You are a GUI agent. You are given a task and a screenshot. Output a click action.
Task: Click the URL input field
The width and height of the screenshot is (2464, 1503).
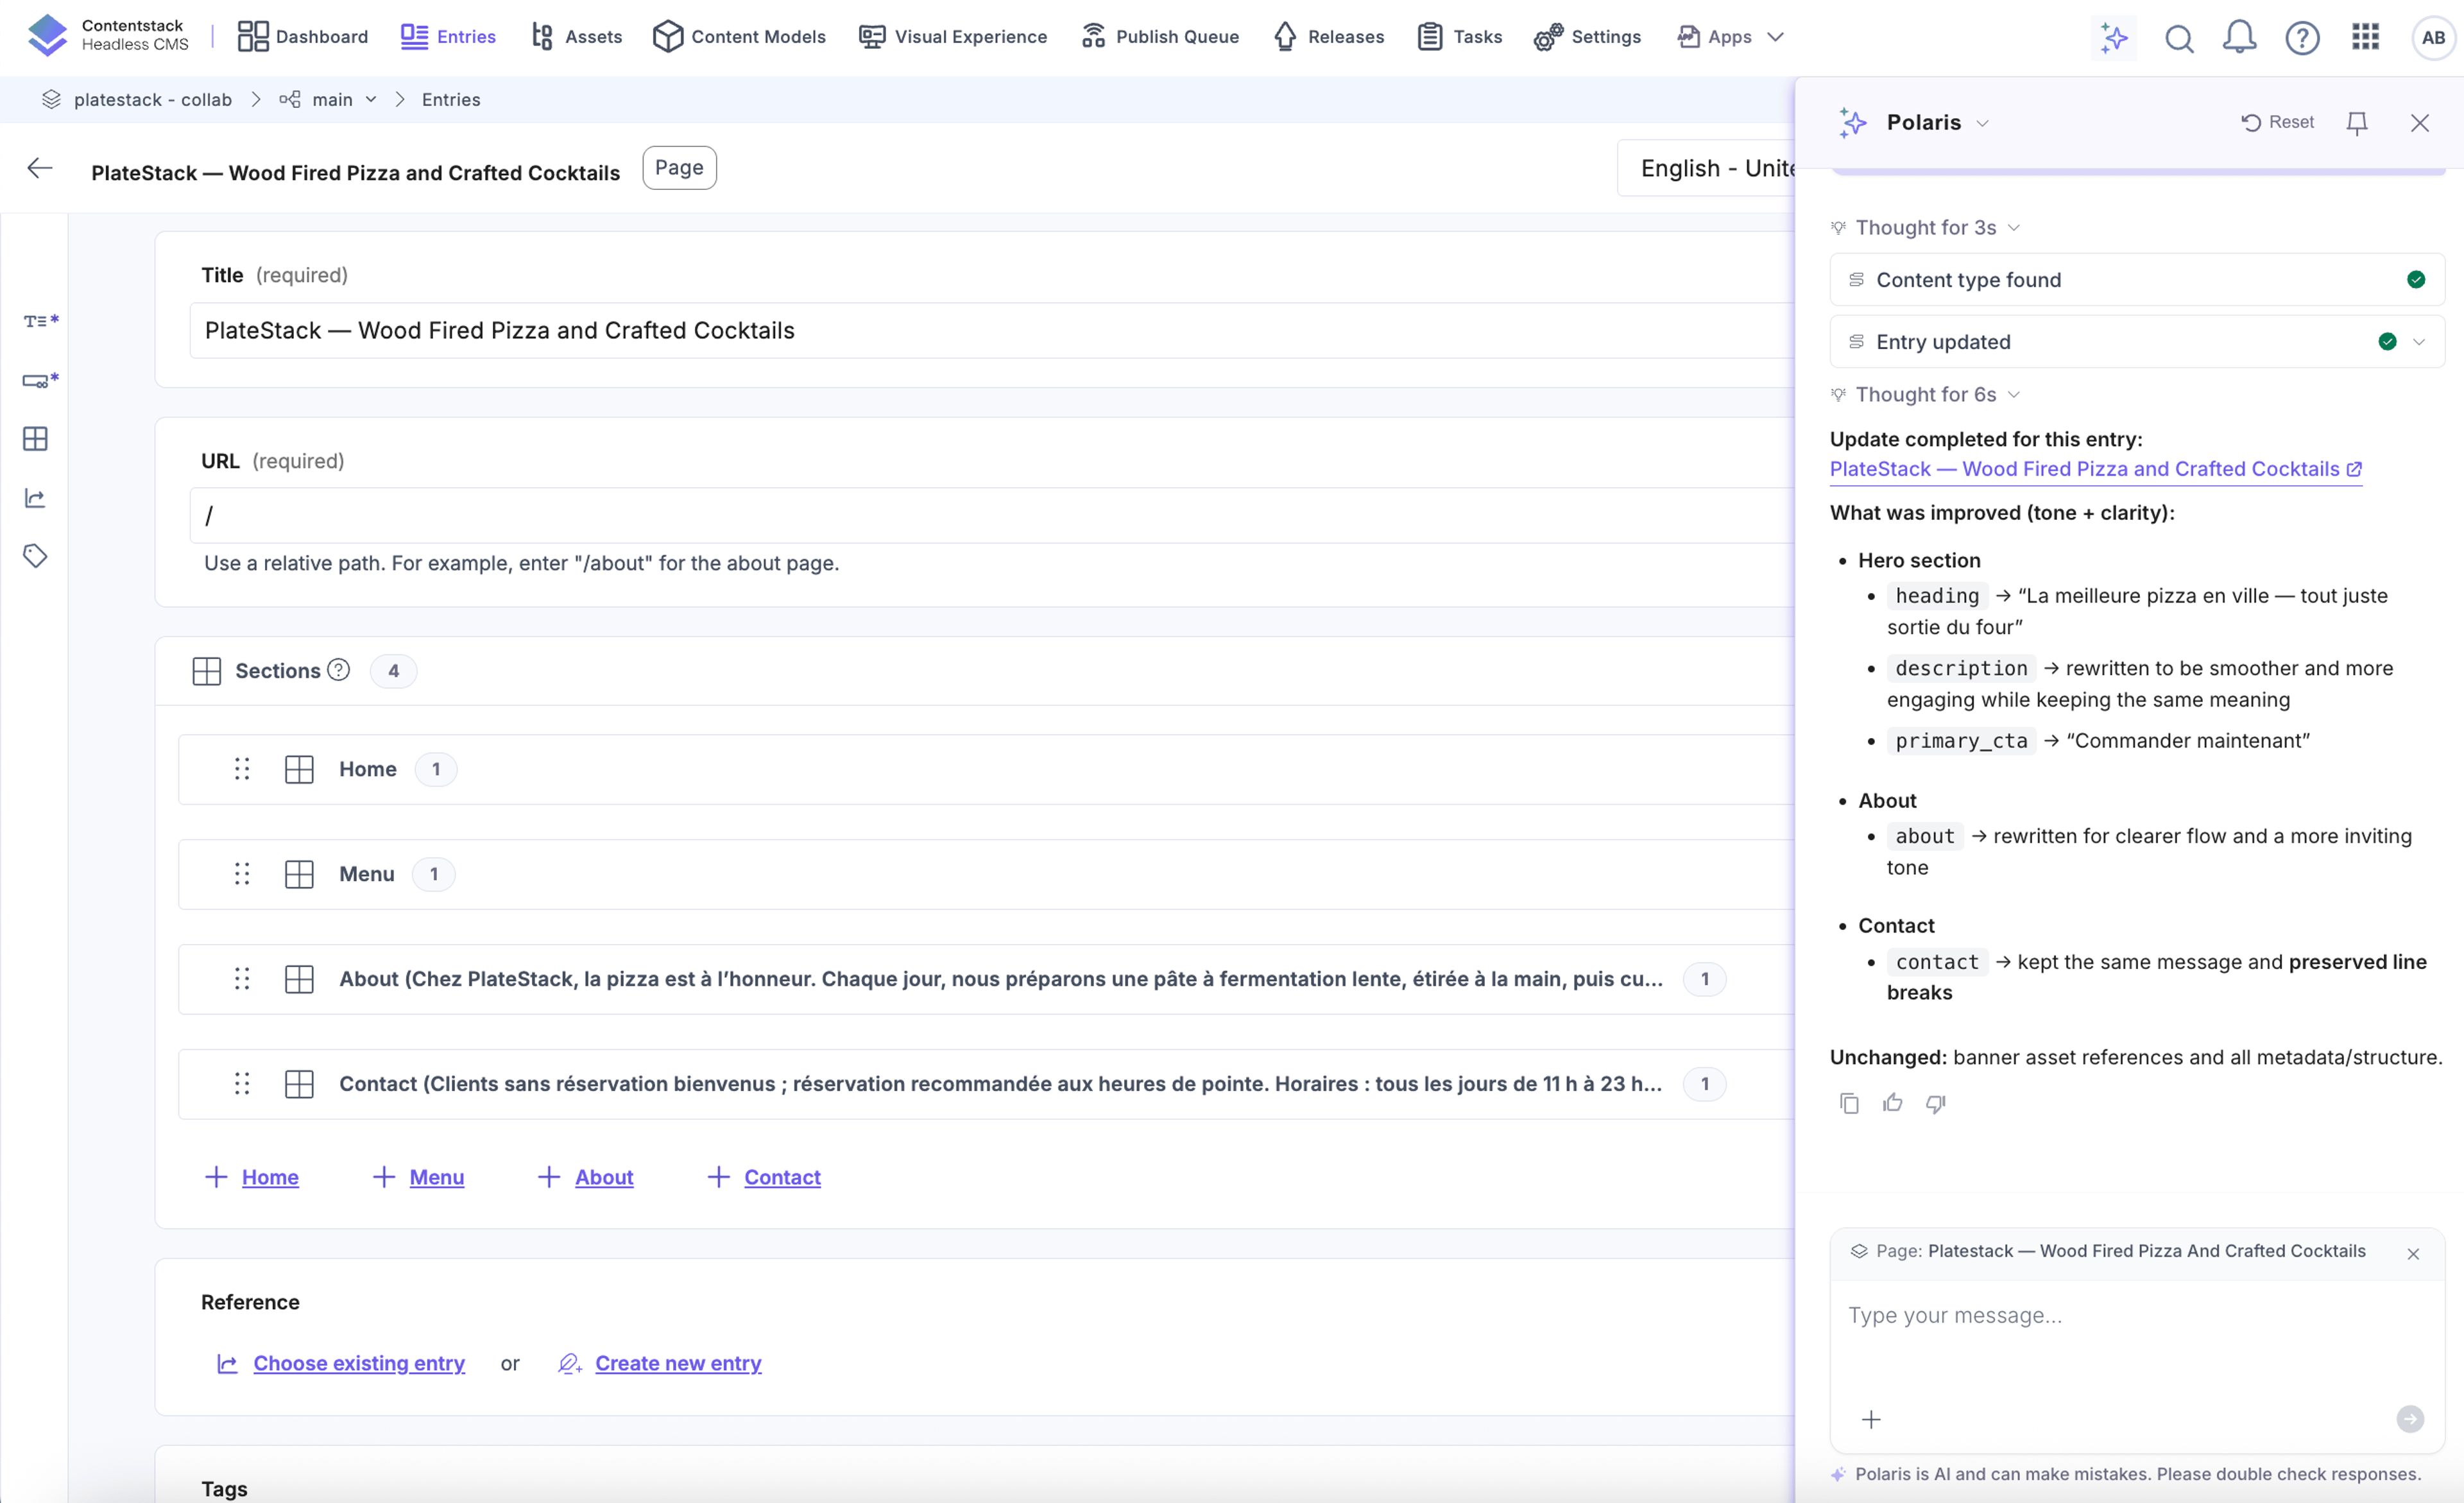tap(993, 516)
